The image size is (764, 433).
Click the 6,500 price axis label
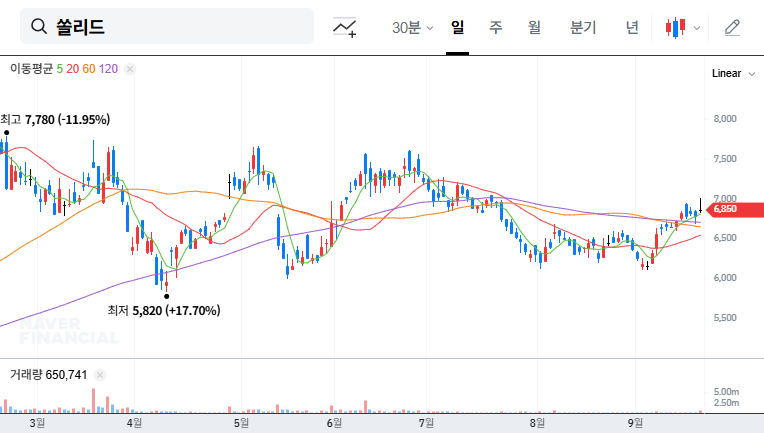(725, 238)
